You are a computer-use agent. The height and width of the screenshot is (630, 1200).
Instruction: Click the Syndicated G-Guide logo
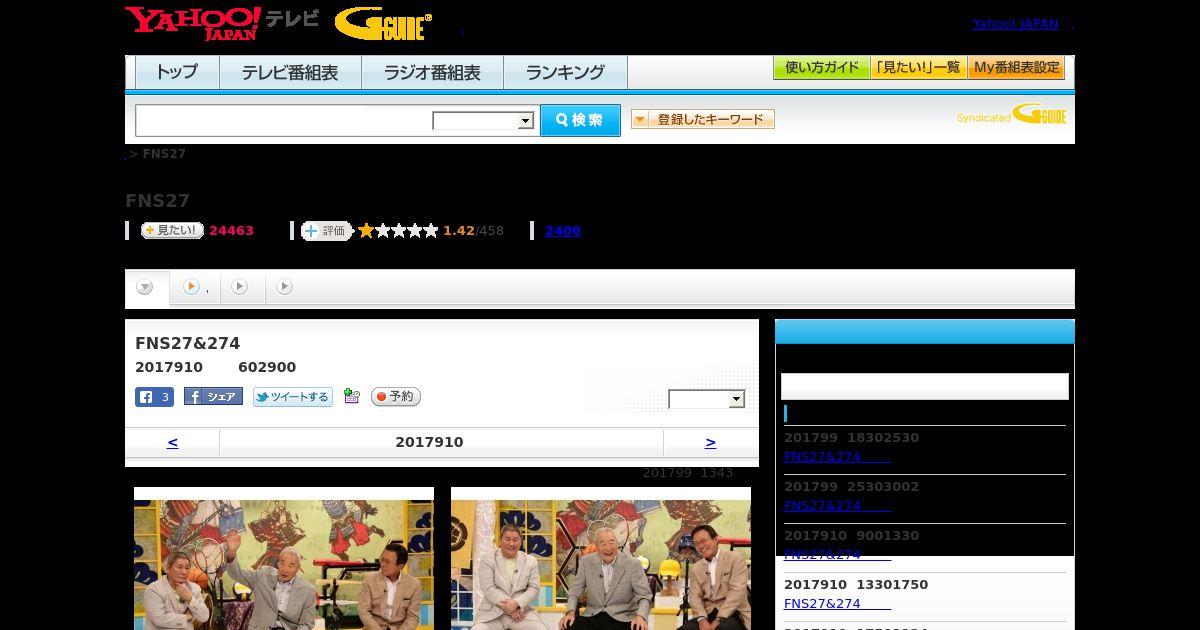coord(1011,115)
